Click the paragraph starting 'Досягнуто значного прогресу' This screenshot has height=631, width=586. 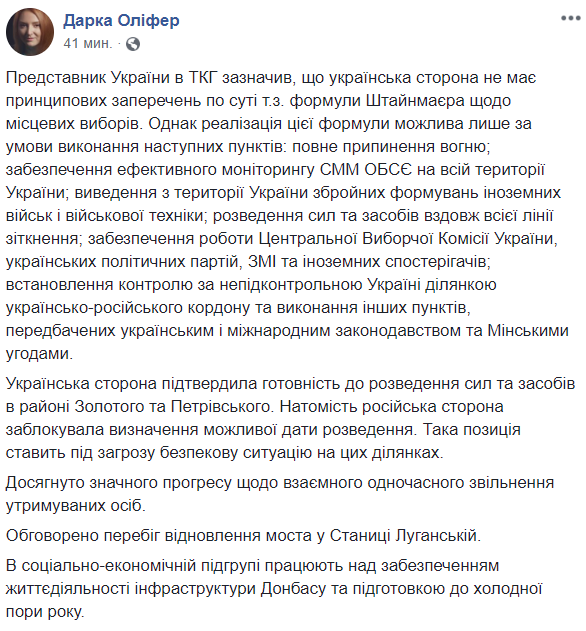coord(280,493)
